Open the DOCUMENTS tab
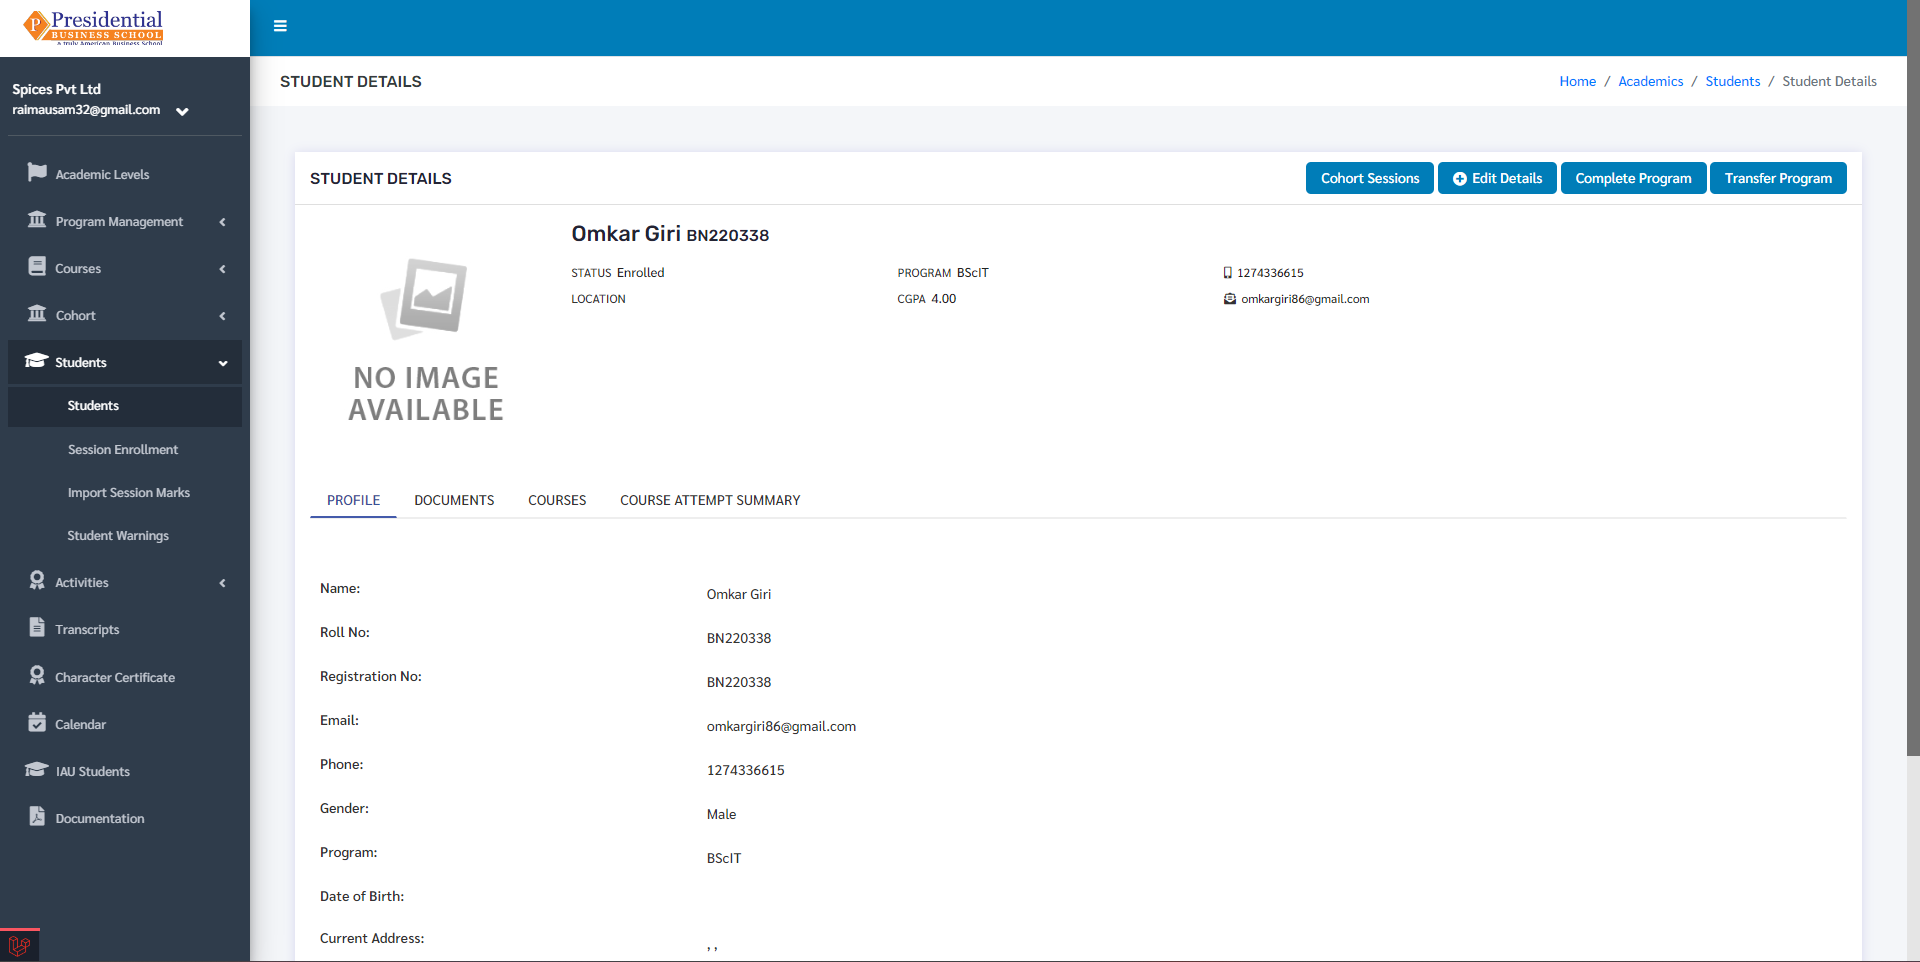 [x=454, y=500]
